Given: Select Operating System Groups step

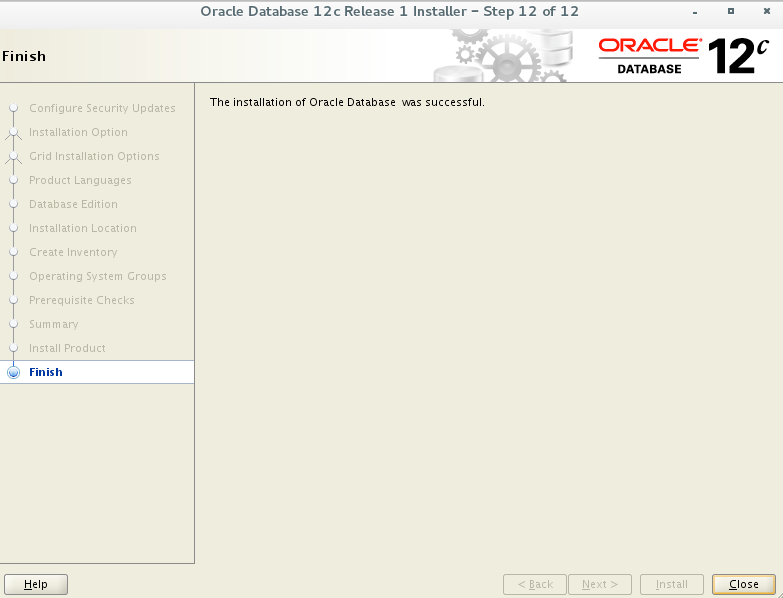Looking at the screenshot, I should click(x=98, y=276).
